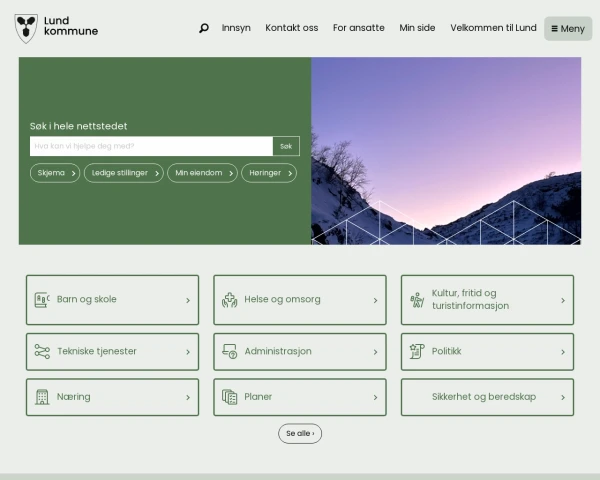The image size is (600, 480).
Task: Go to the Min side link
Action: pos(417,28)
